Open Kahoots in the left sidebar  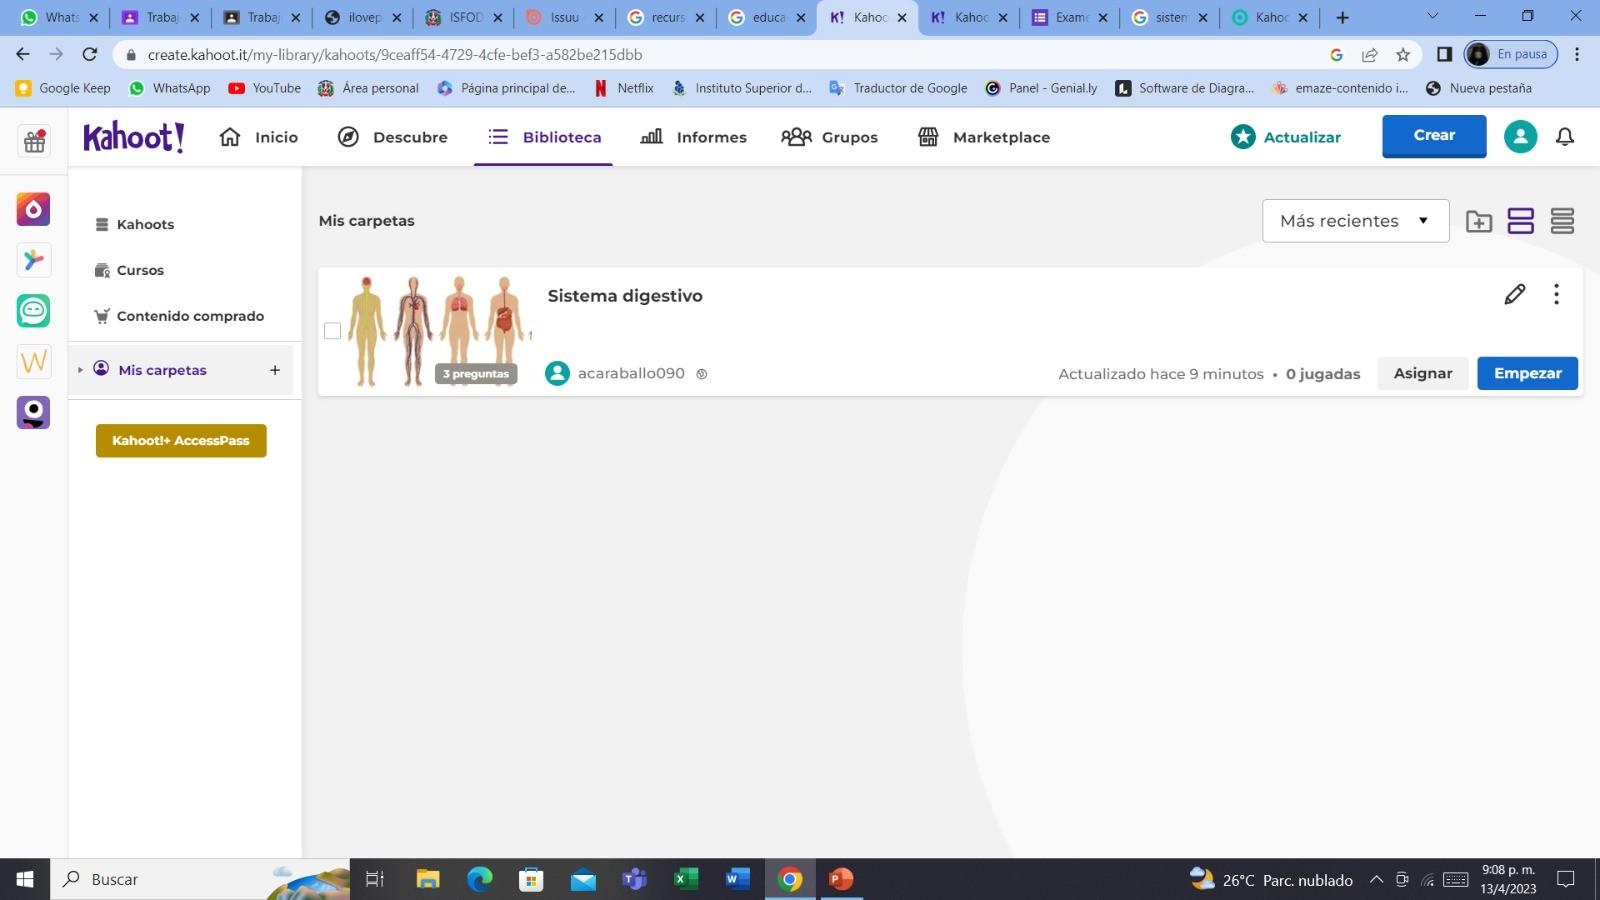coord(135,224)
